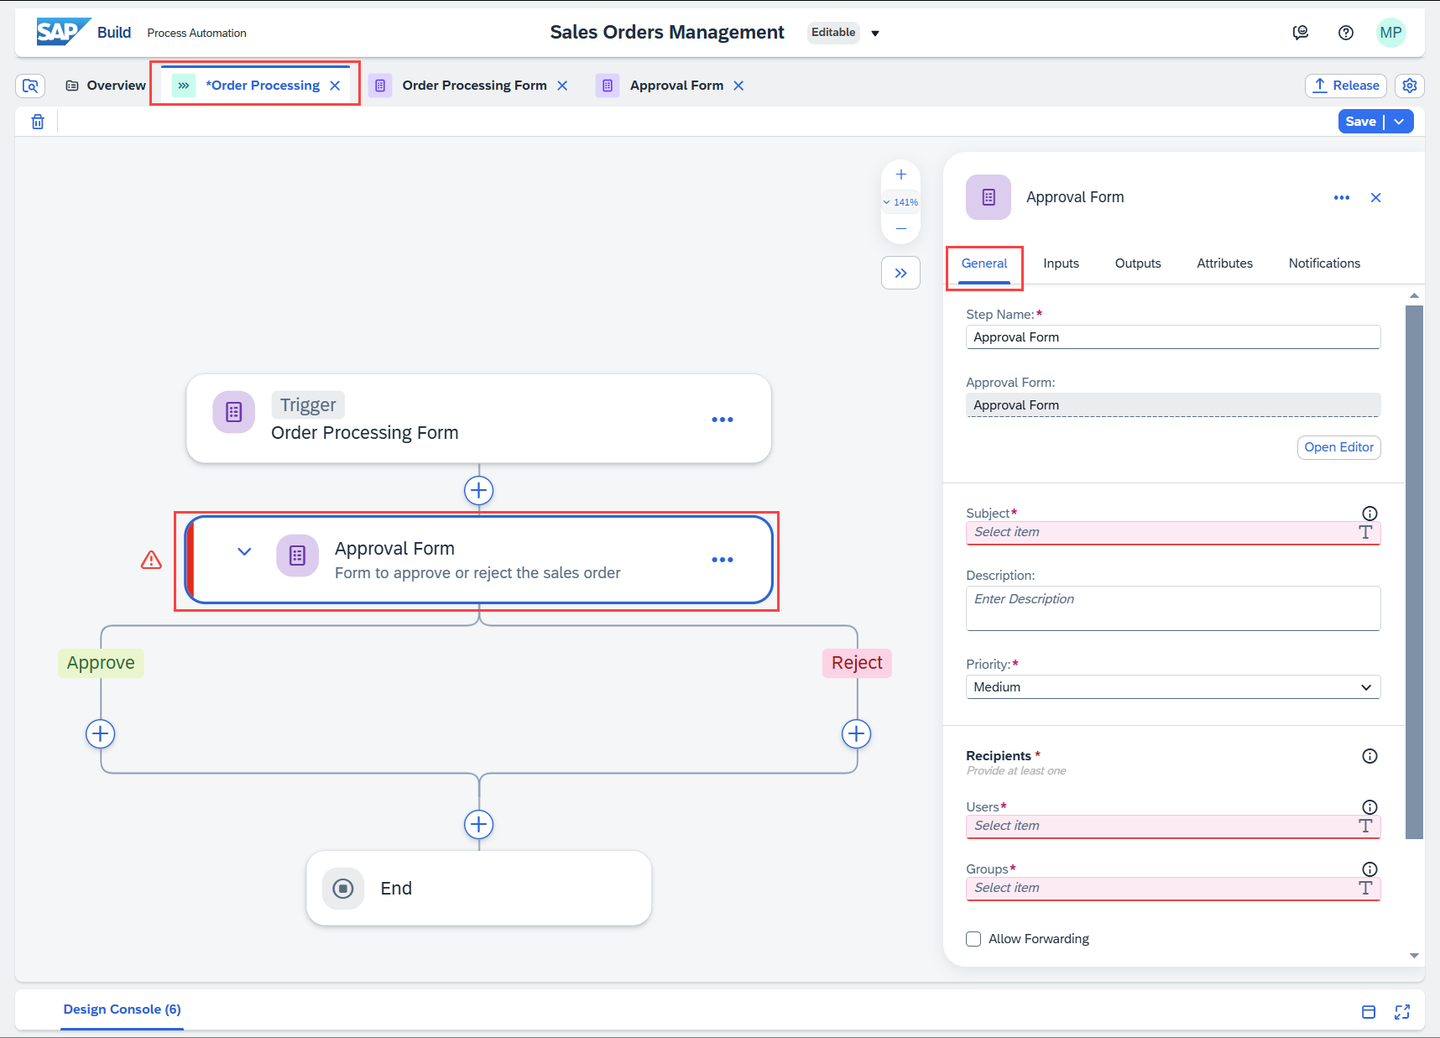The height and width of the screenshot is (1038, 1440).
Task: Switch to Order Processing Form tab
Action: 474,86
